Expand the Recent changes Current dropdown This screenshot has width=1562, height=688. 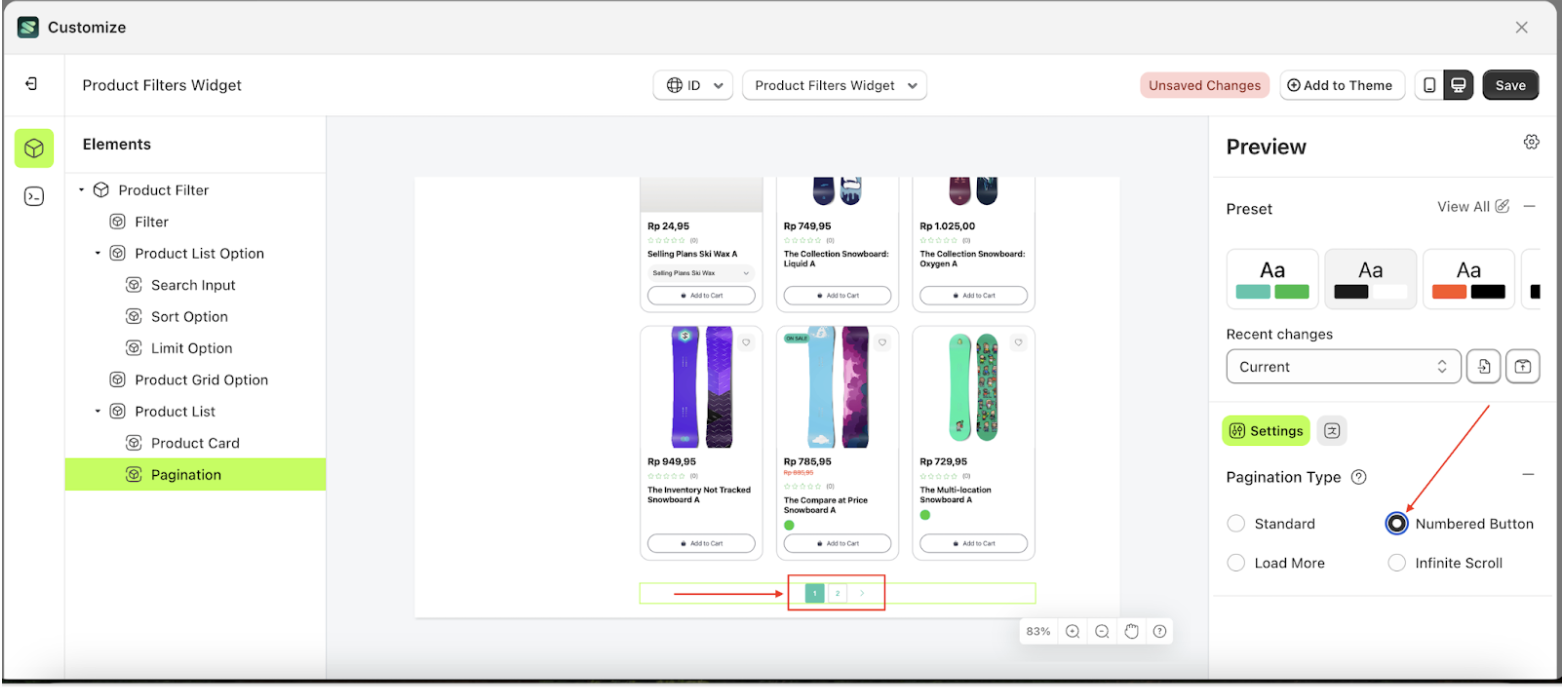click(x=1343, y=367)
